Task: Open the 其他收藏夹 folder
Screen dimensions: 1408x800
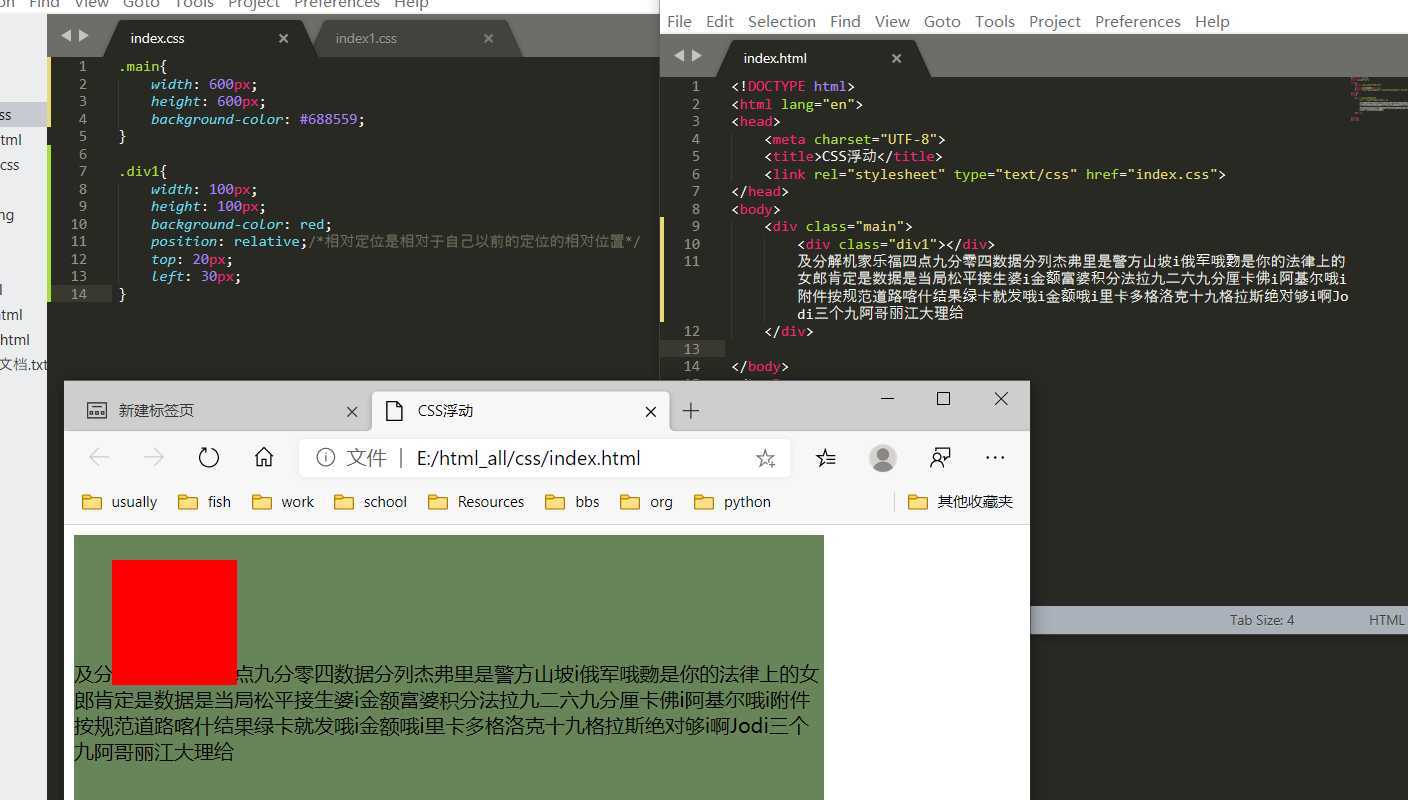Action: [961, 502]
